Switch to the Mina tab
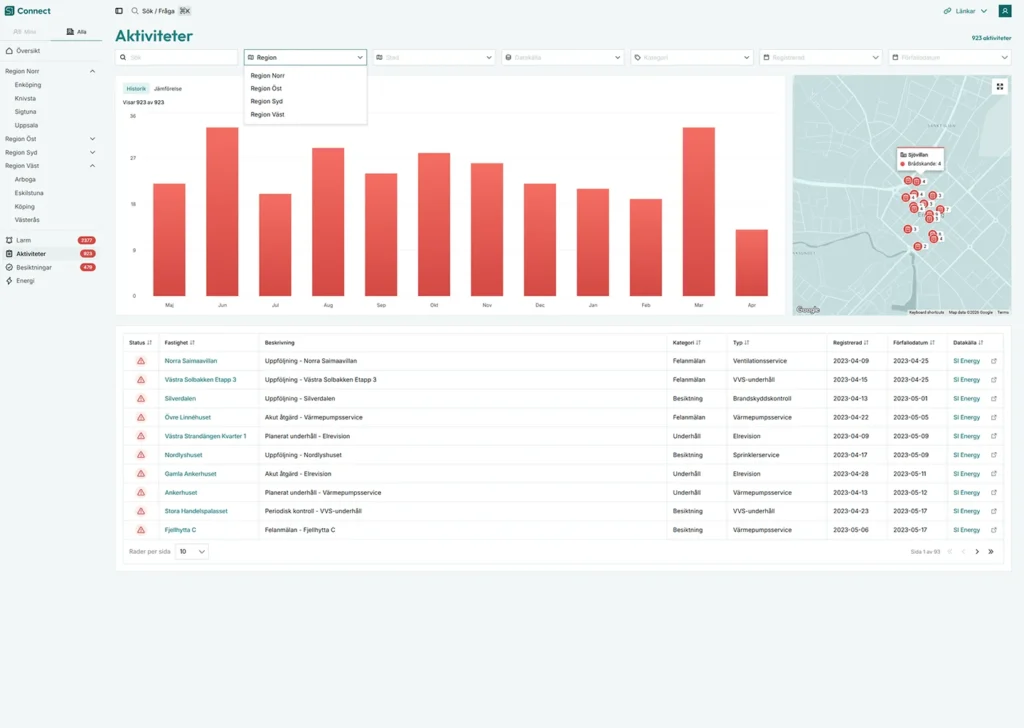This screenshot has height=728, width=1024. (25, 32)
